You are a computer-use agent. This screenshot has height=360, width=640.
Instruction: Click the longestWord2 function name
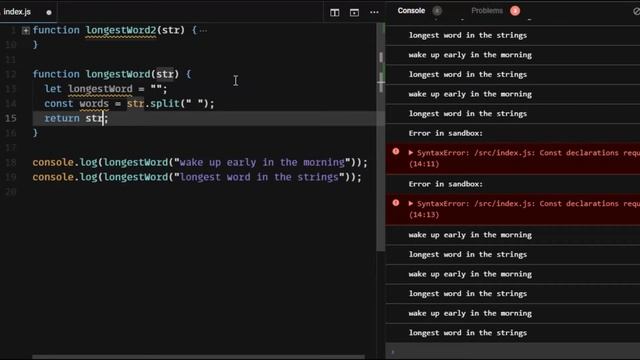pyautogui.click(x=121, y=30)
